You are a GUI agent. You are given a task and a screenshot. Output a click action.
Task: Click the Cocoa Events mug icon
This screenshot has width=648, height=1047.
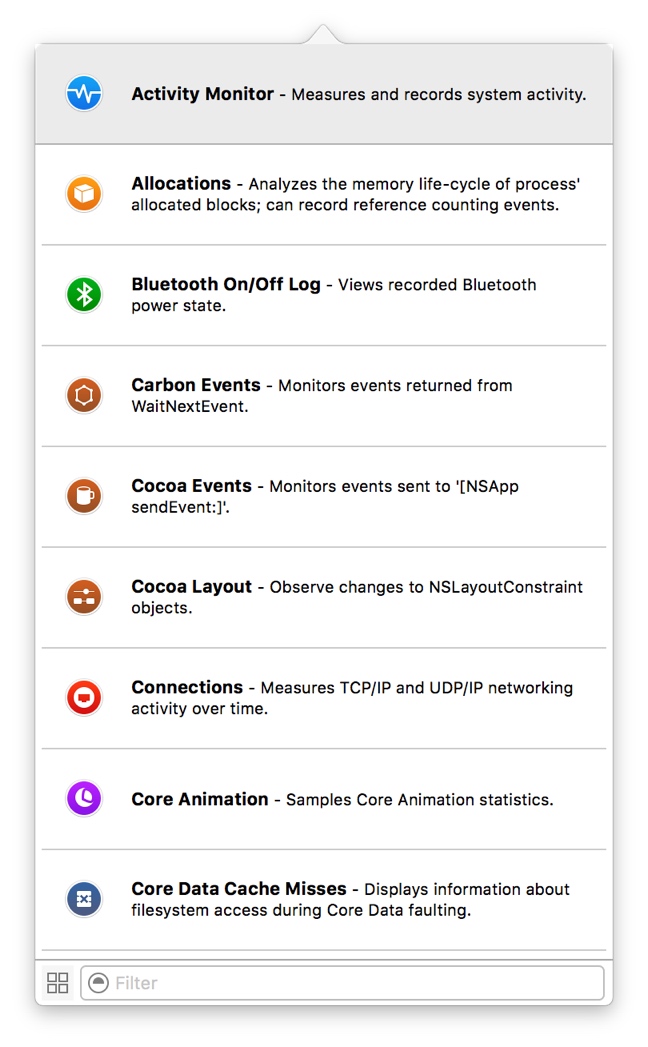84,496
